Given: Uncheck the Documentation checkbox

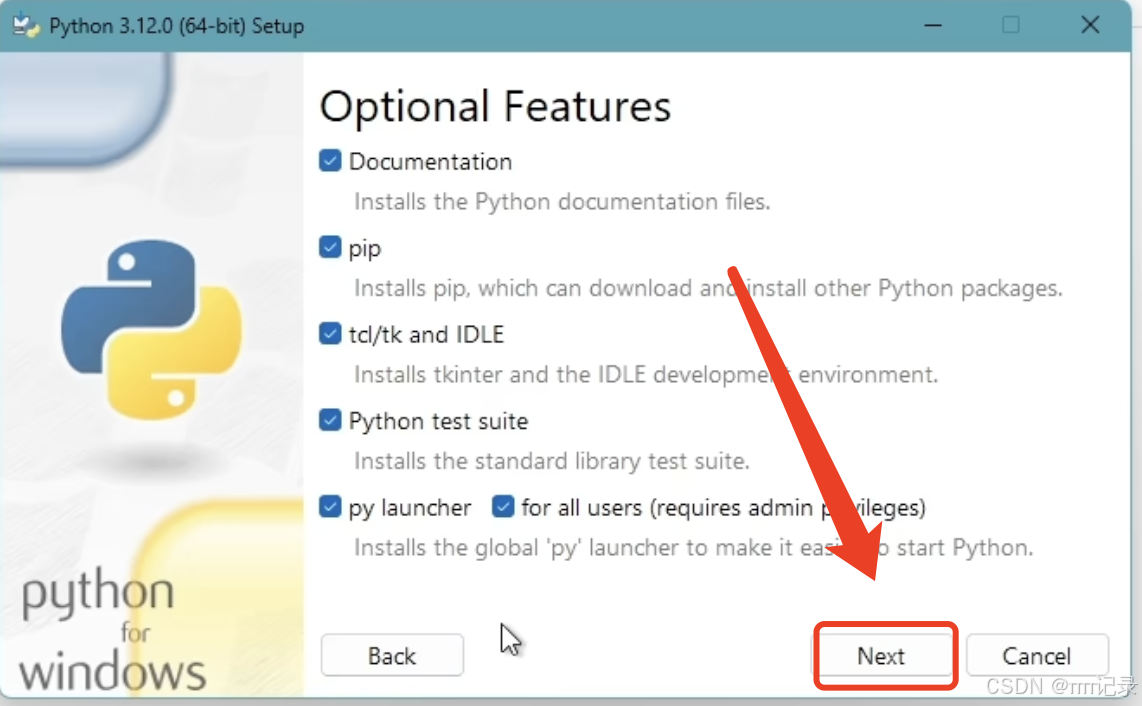Looking at the screenshot, I should pyautogui.click(x=330, y=160).
